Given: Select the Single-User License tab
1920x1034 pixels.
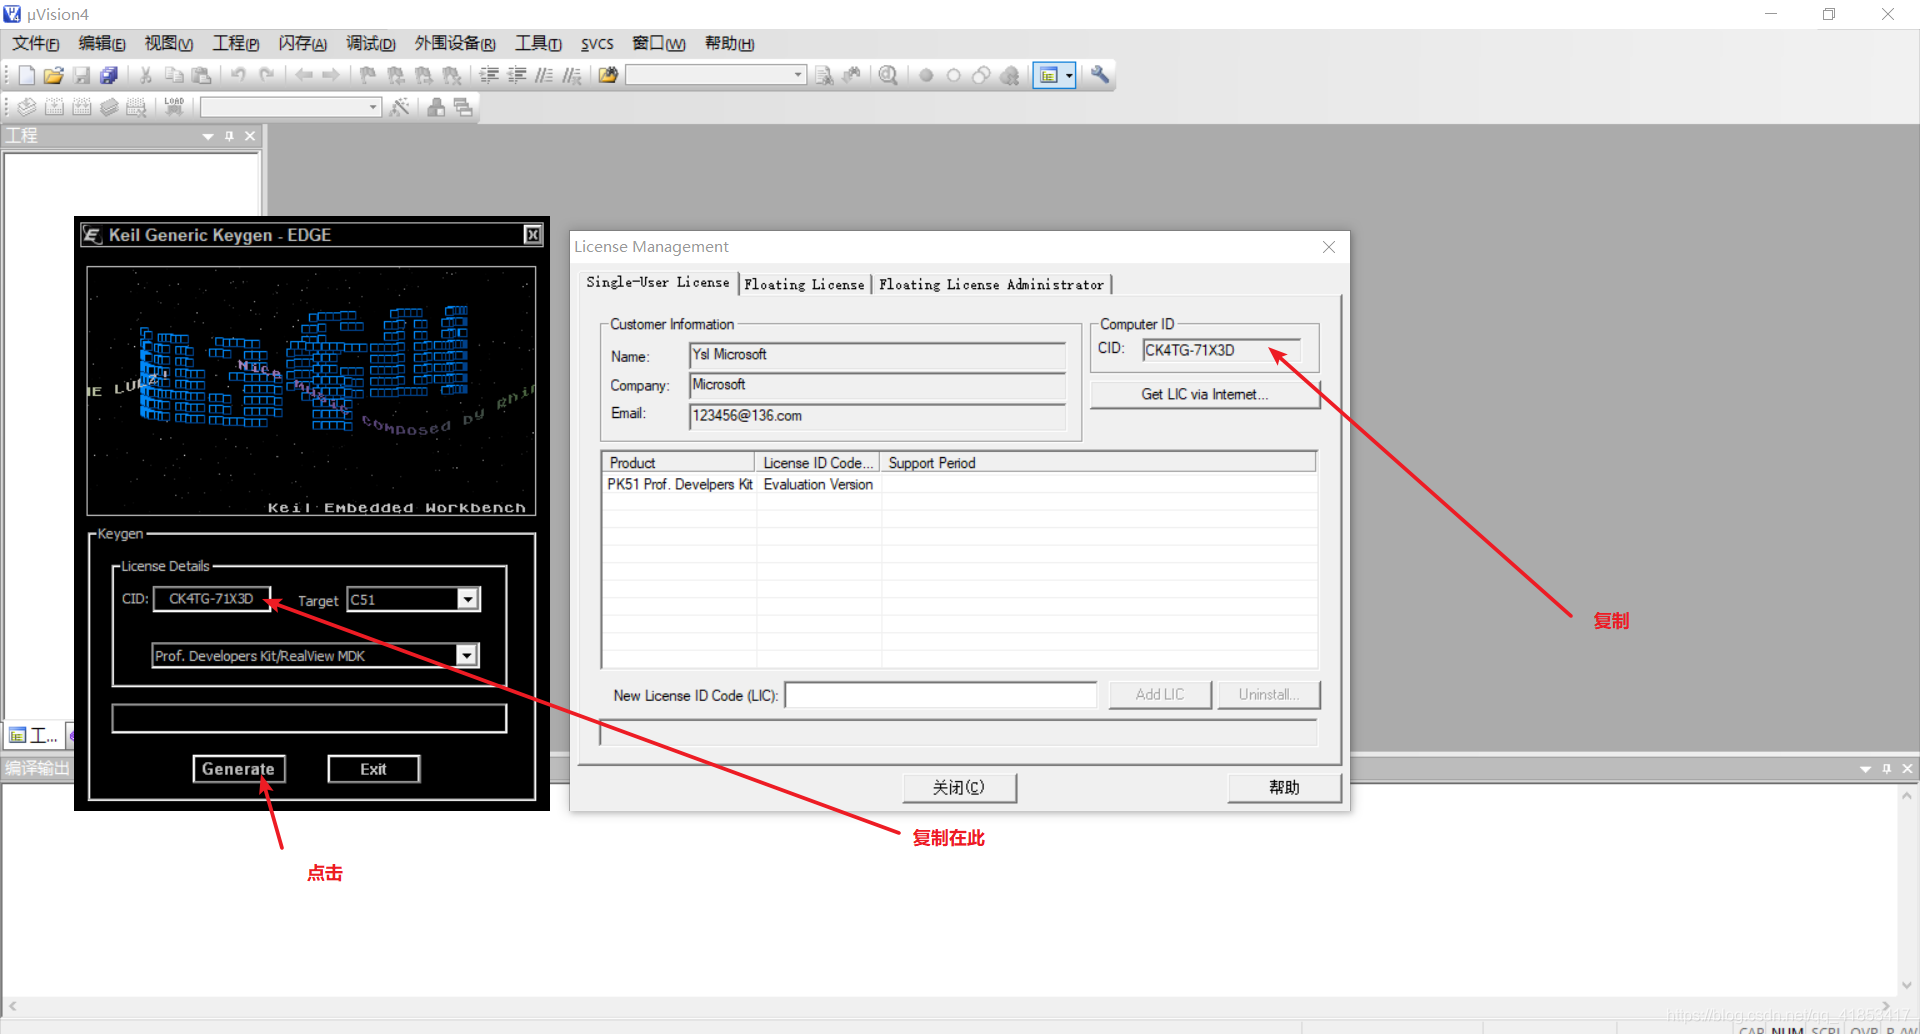Looking at the screenshot, I should pyautogui.click(x=658, y=282).
